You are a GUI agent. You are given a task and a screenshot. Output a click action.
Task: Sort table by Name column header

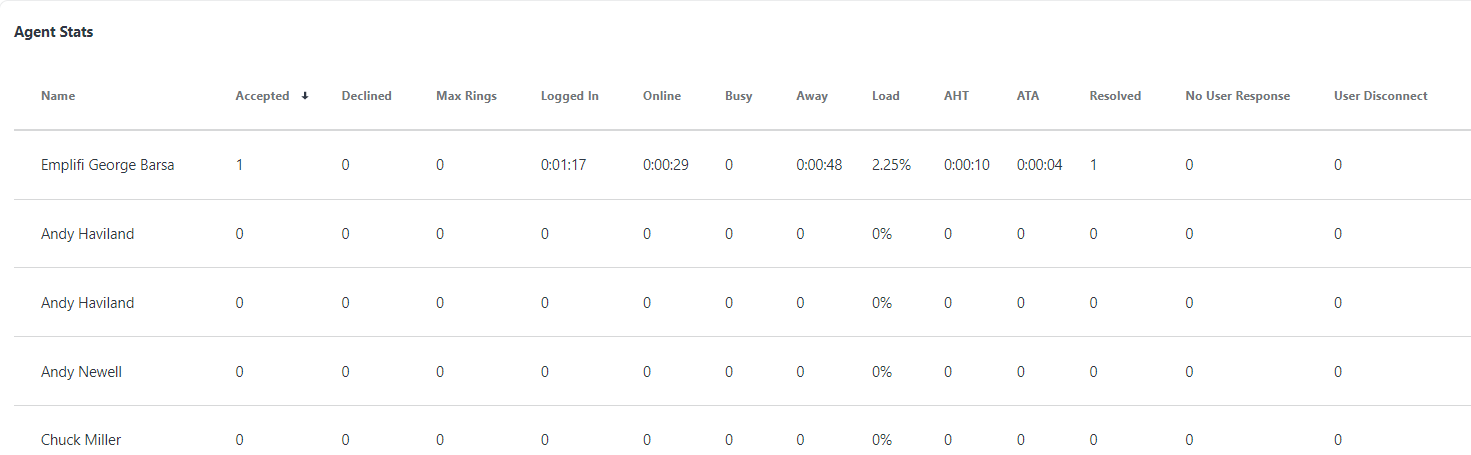tap(58, 96)
